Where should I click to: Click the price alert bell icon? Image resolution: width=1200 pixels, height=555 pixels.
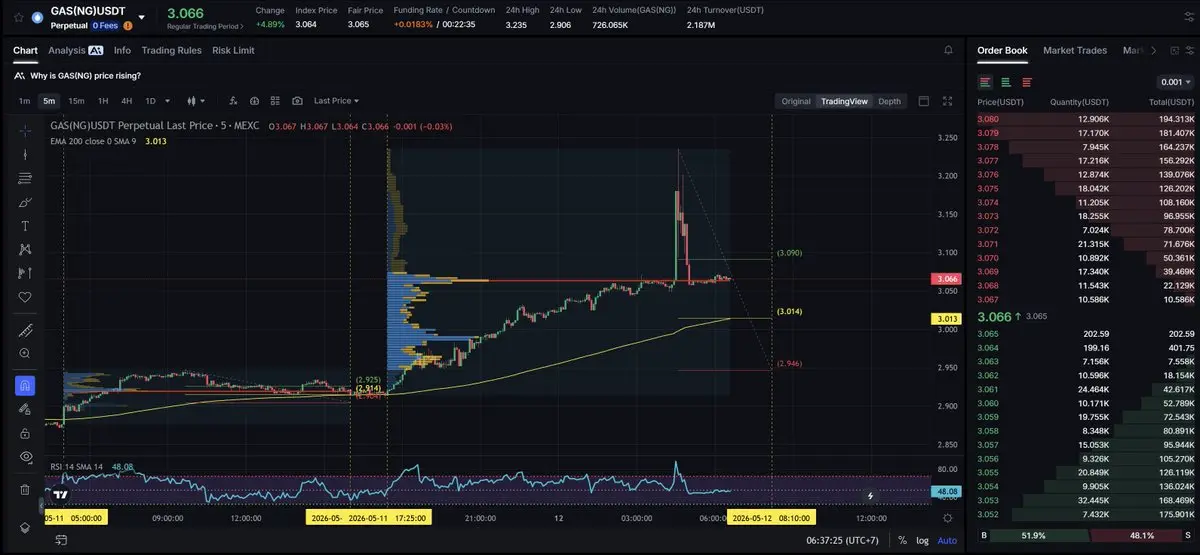pyautogui.click(x=948, y=50)
